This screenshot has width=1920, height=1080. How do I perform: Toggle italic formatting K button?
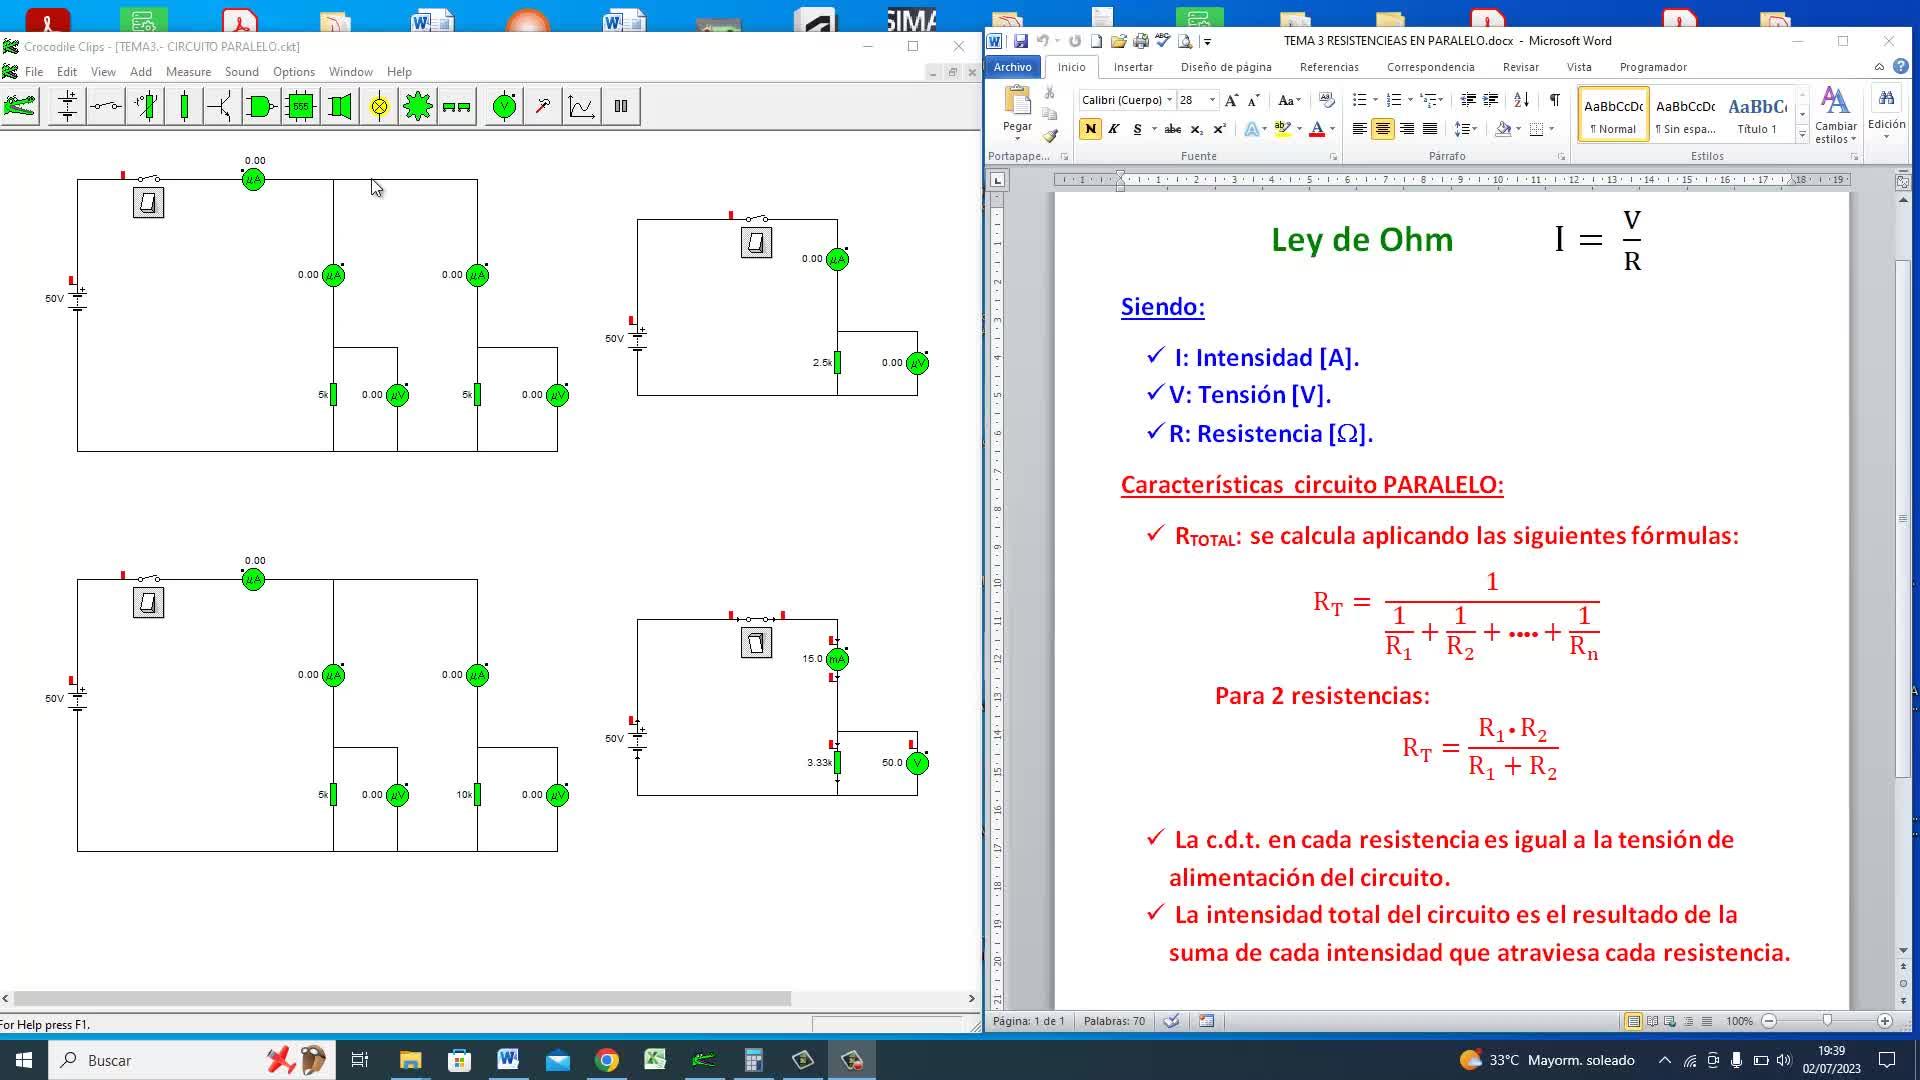[1113, 129]
